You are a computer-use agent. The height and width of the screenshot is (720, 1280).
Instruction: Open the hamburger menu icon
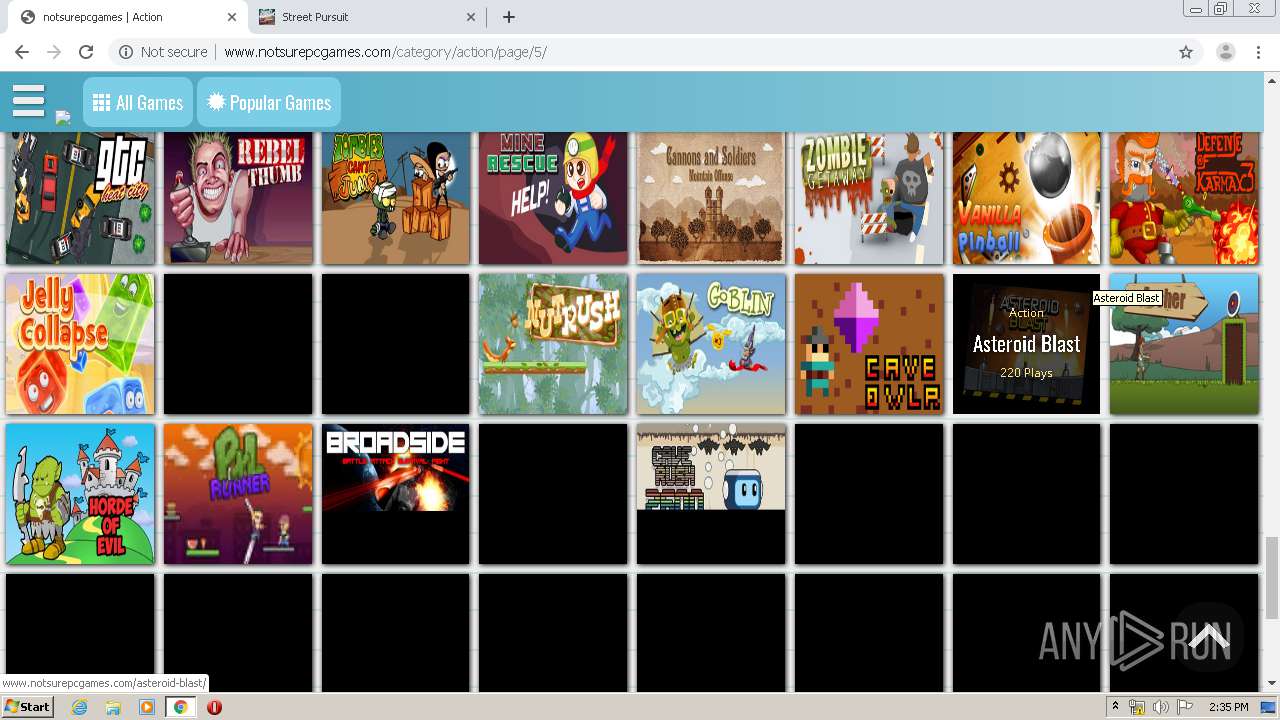click(28, 100)
